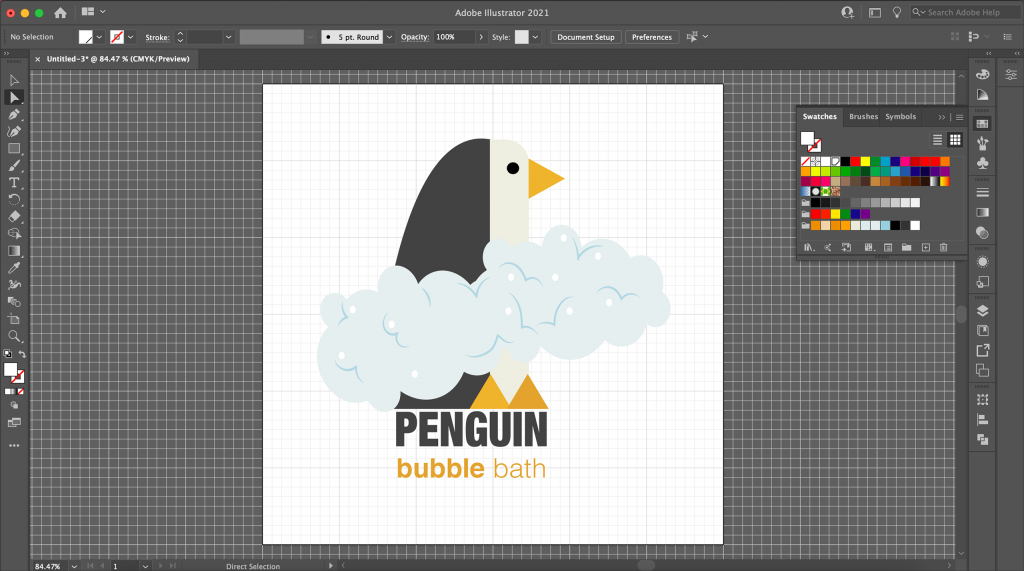Screen dimensions: 1024x571
Task: Open the Symbols panel tab
Action: coord(900,117)
